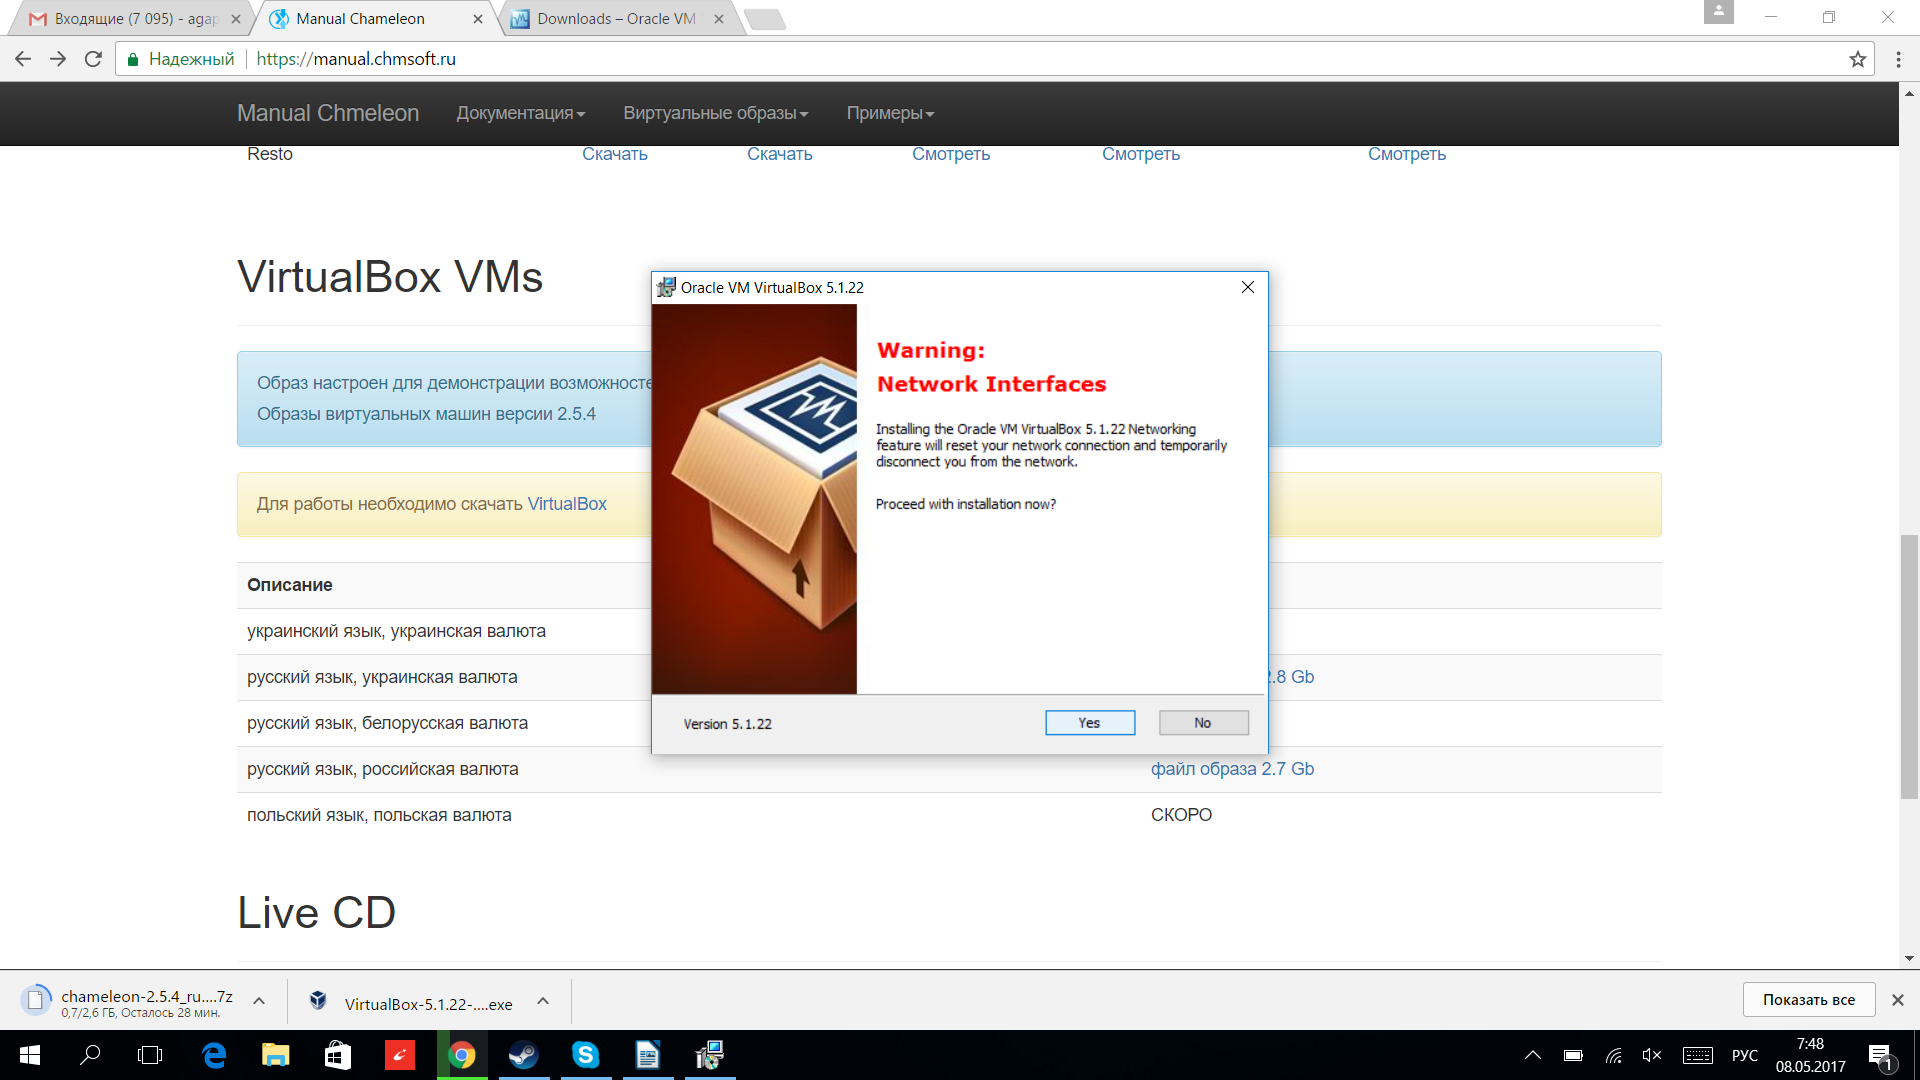This screenshot has width=1920, height=1080.
Task: Click the page vertical scrollbar thumb
Action: tap(1909, 667)
